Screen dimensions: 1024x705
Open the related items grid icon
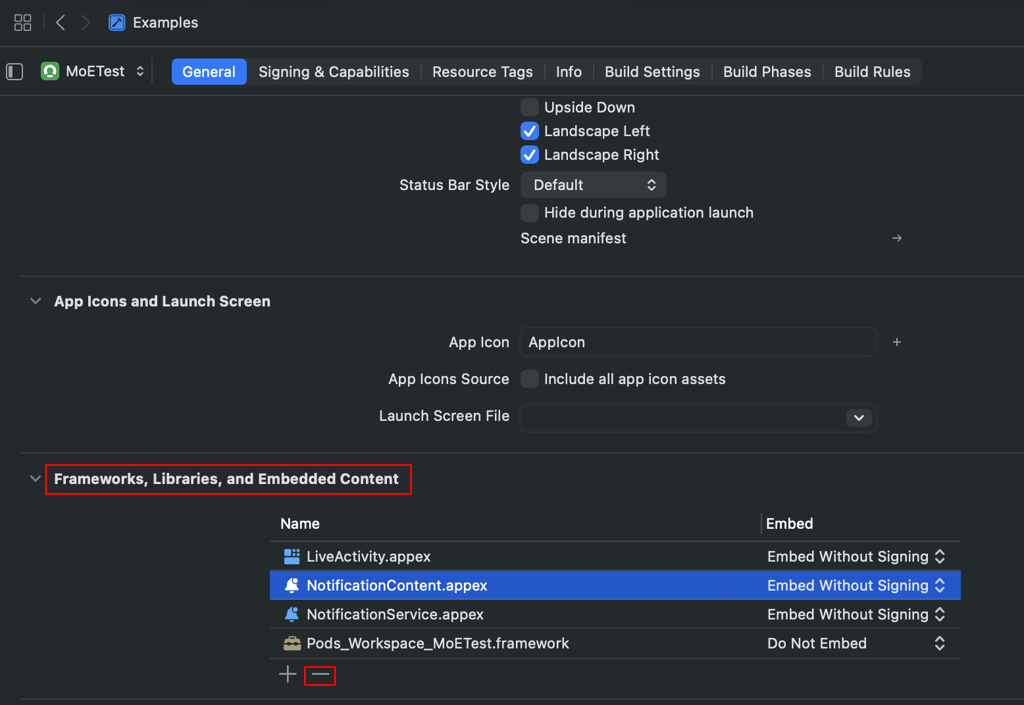pyautogui.click(x=23, y=23)
